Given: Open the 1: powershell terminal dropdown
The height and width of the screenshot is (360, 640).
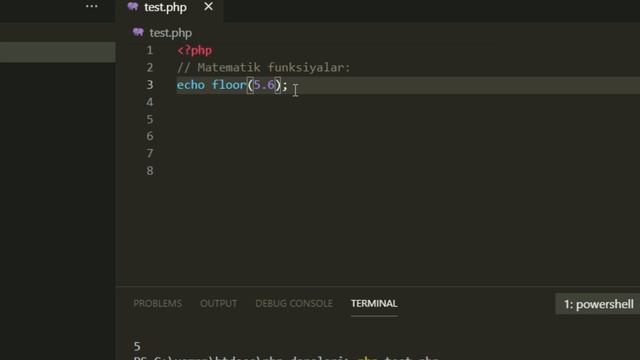Looking at the screenshot, I should (x=598, y=304).
